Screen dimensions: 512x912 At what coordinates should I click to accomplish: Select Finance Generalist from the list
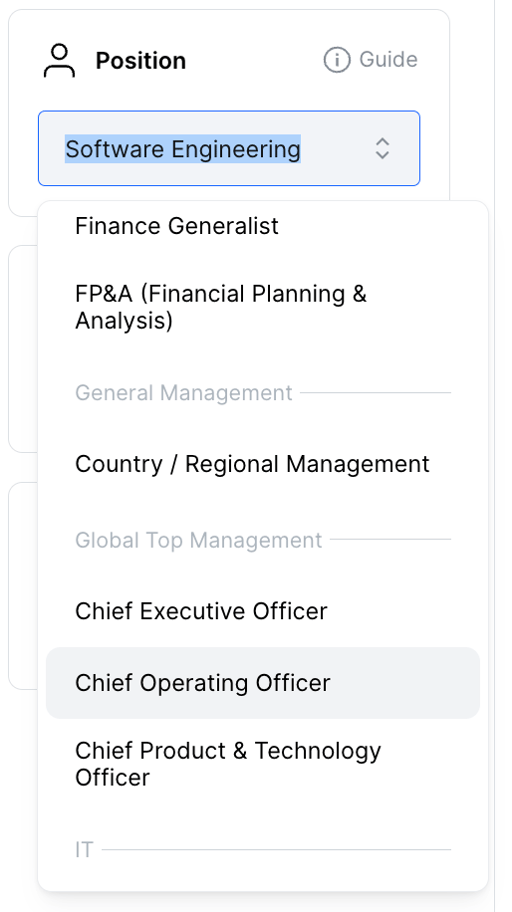(x=263, y=226)
